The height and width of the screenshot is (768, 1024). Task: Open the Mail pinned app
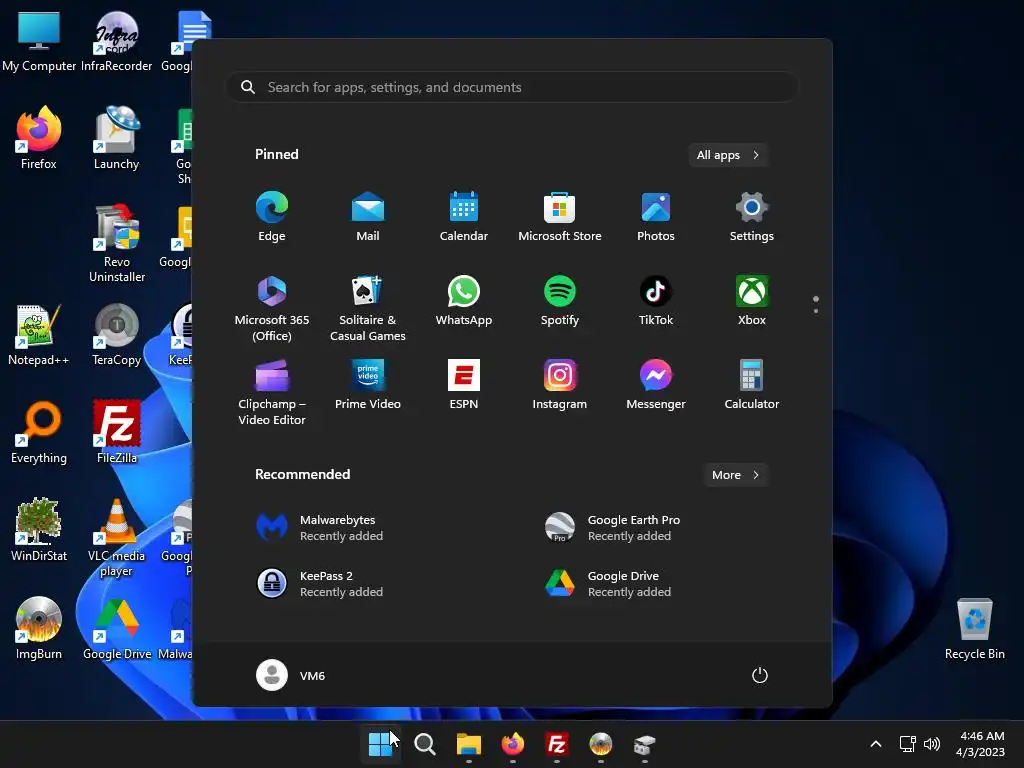[x=368, y=217]
